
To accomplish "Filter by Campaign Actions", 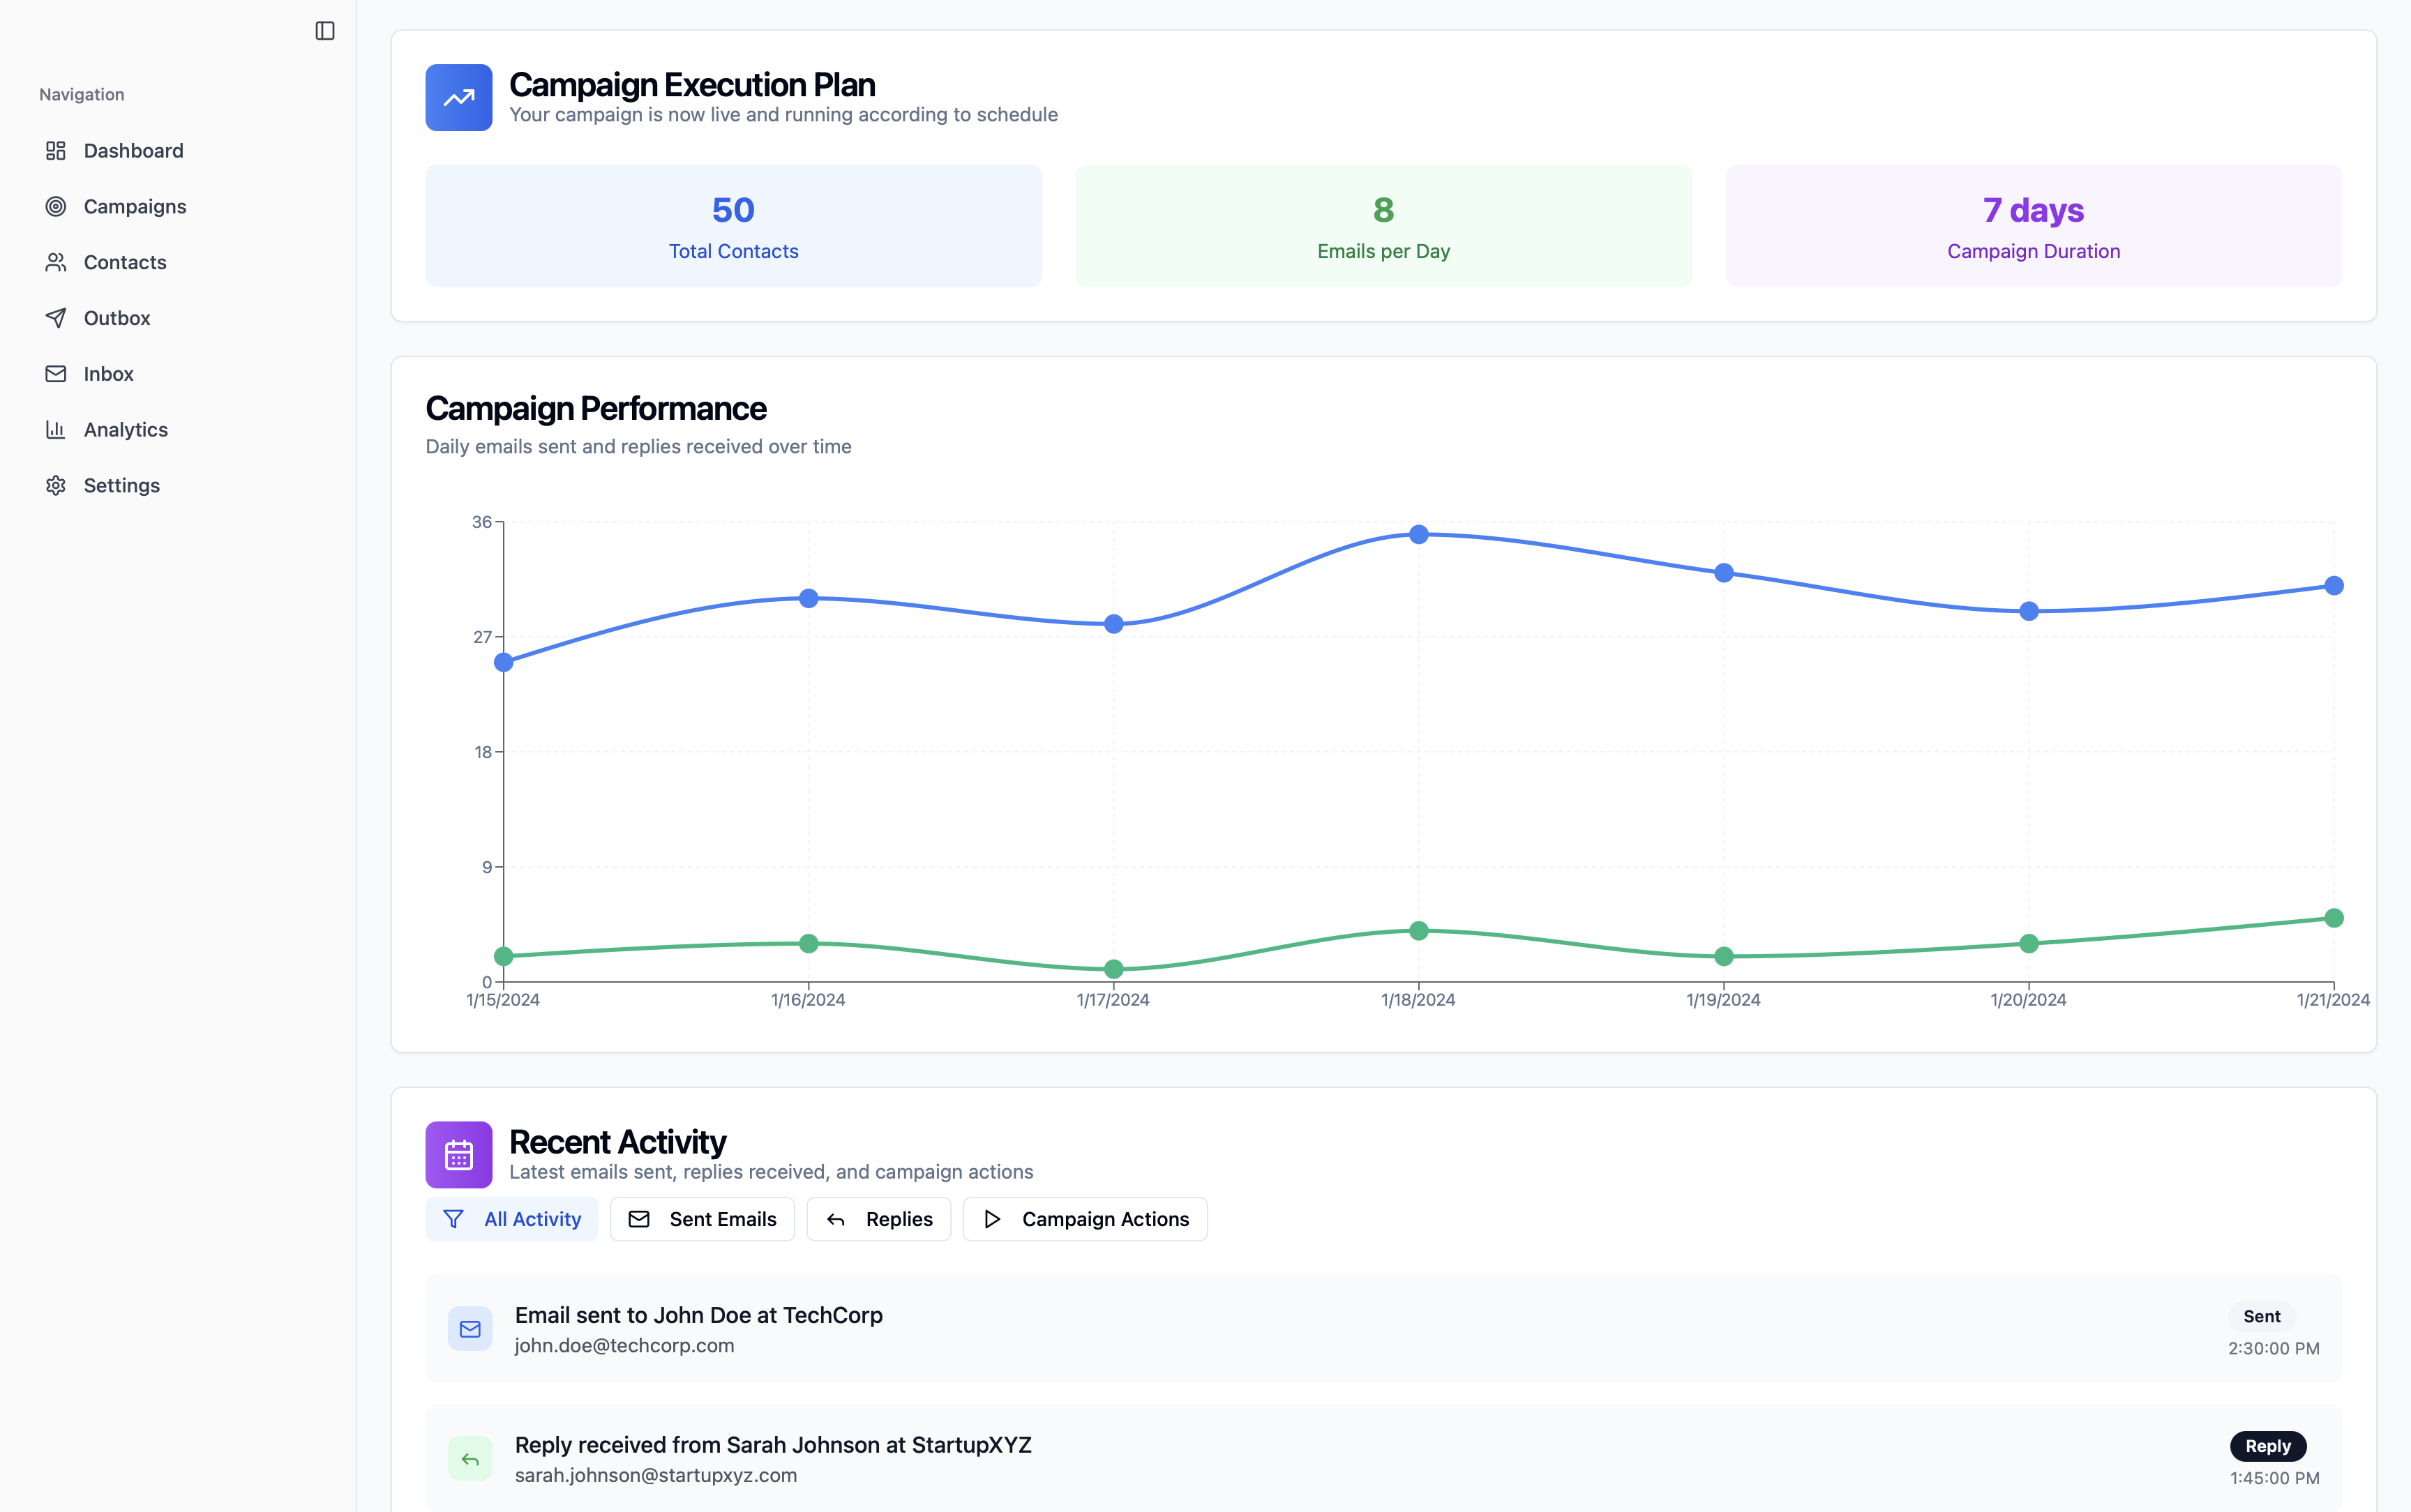I will point(1085,1219).
